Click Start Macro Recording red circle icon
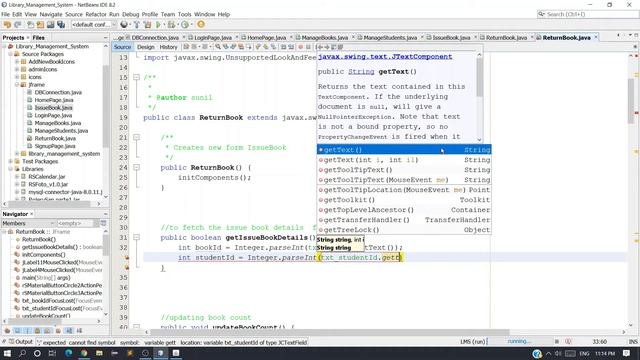Screen dimensions: 640x360 point(300,47)
